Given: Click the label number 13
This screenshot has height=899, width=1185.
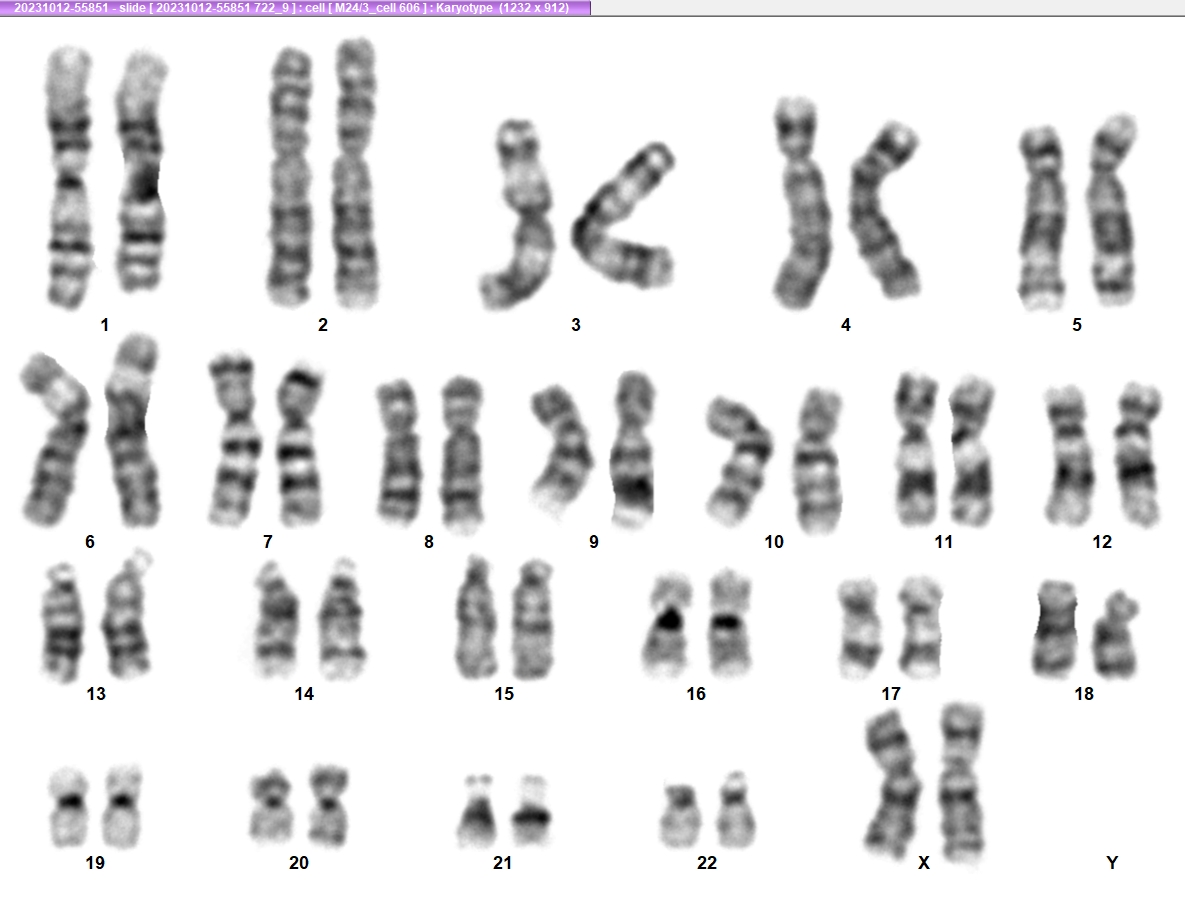Looking at the screenshot, I should pos(96,694).
